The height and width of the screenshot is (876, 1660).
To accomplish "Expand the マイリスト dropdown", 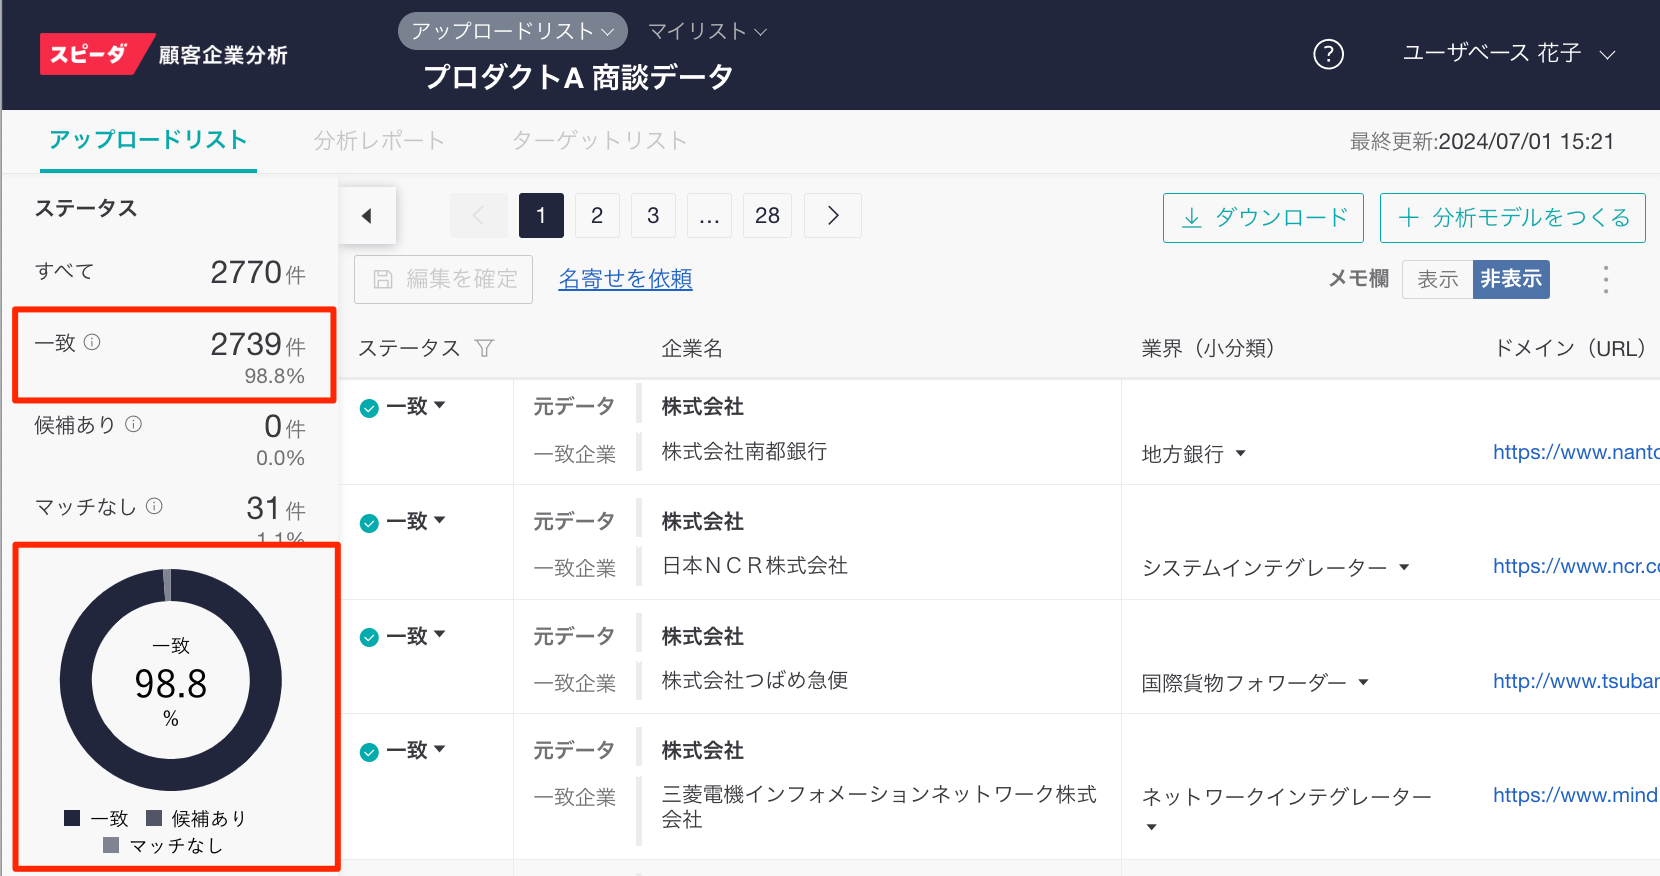I will pos(707,31).
